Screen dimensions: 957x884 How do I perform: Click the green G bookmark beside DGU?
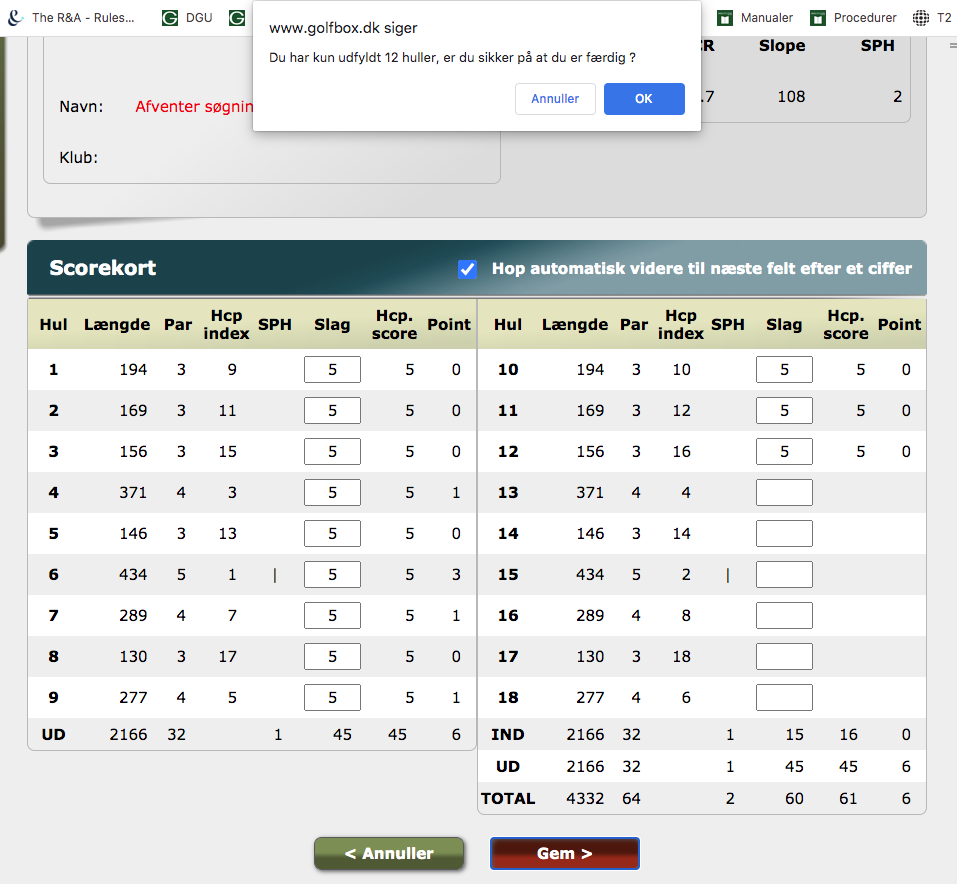coord(237,18)
